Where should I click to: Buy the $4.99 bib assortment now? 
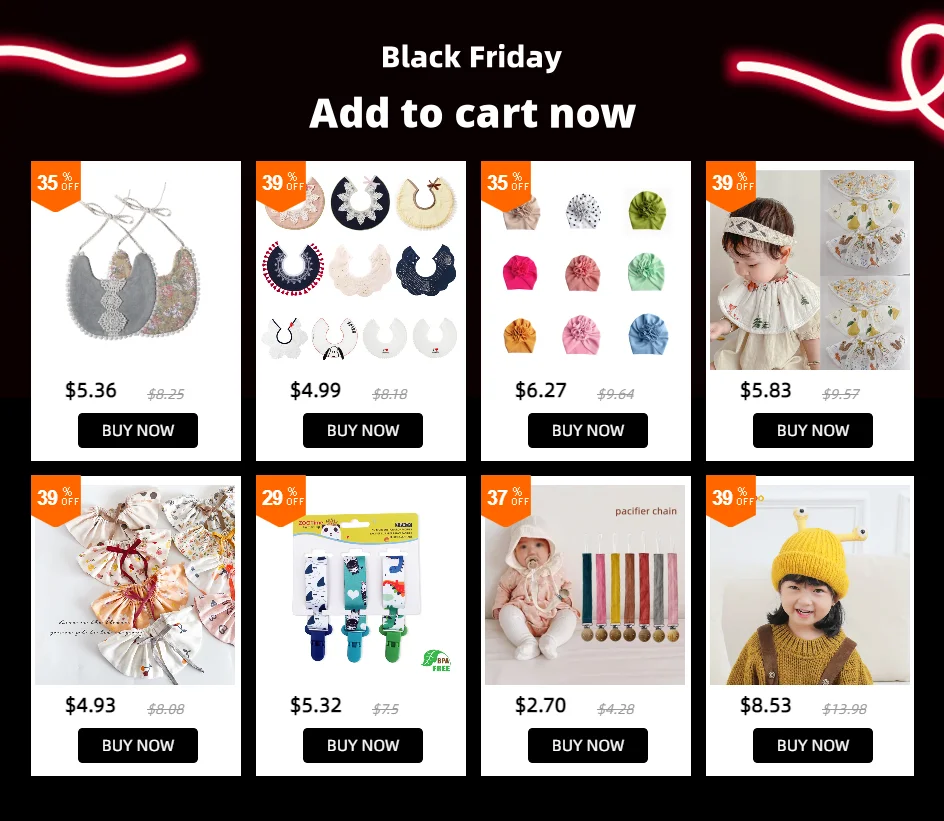pyautogui.click(x=363, y=430)
